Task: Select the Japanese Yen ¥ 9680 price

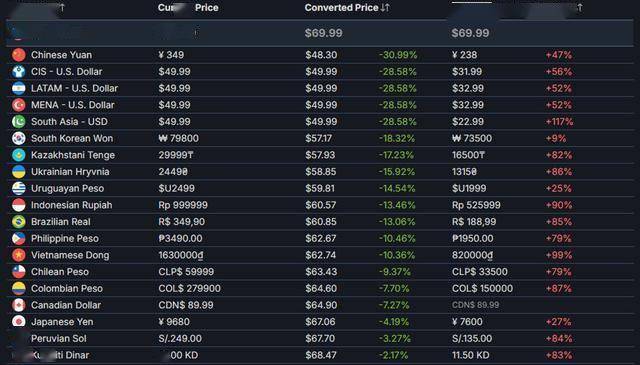Action: pyautogui.click(x=174, y=322)
